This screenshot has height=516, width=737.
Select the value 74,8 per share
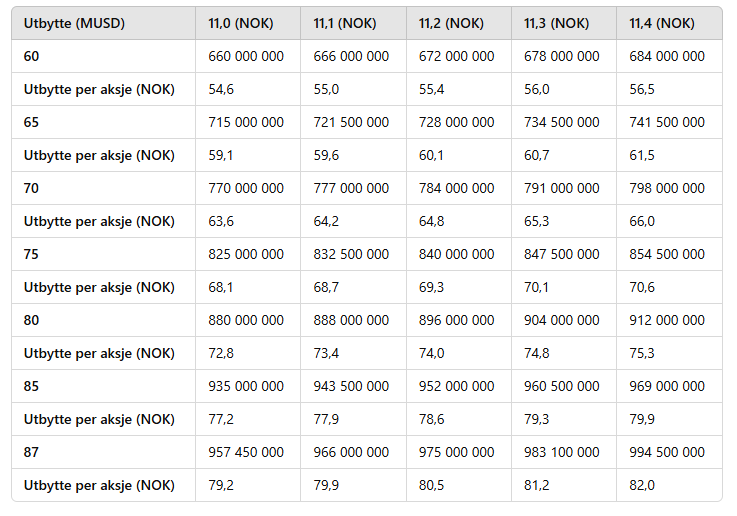536,353
